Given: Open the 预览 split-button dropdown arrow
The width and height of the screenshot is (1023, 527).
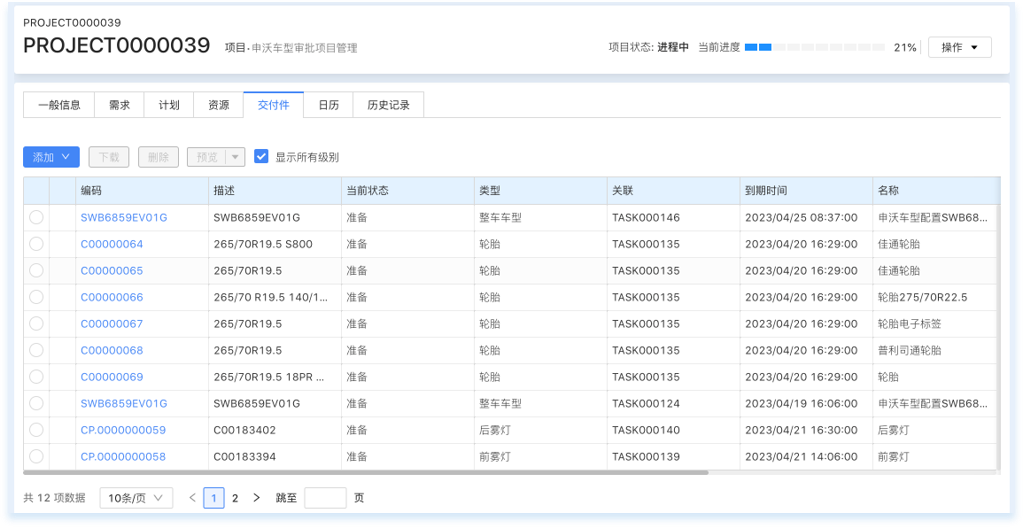Looking at the screenshot, I should click(235, 157).
